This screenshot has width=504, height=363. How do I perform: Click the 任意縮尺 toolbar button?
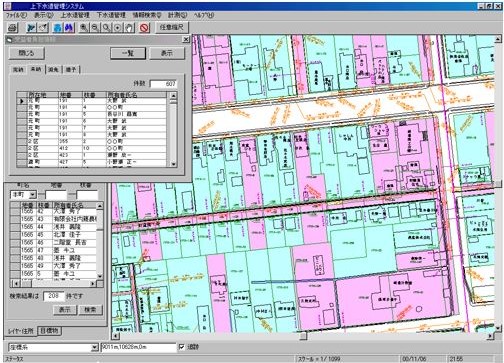(172, 27)
